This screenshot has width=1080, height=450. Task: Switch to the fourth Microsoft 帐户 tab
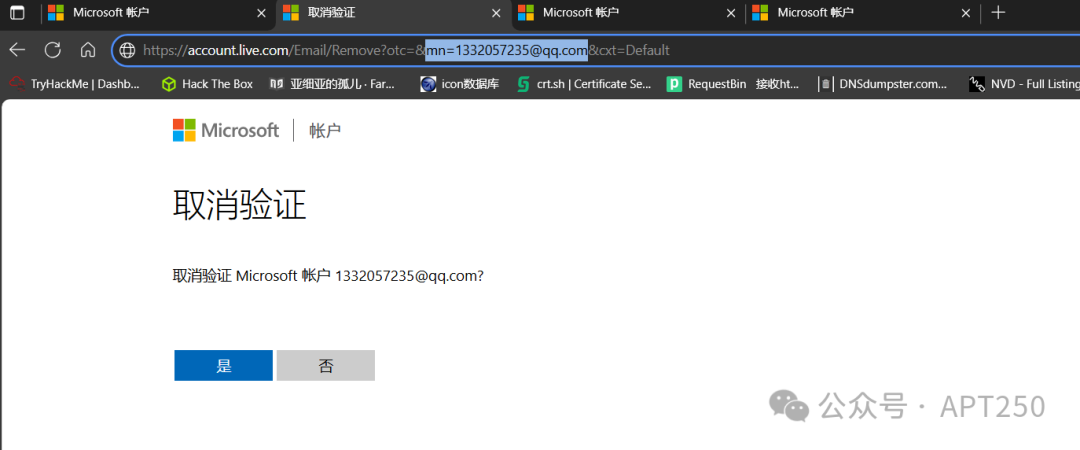click(862, 12)
